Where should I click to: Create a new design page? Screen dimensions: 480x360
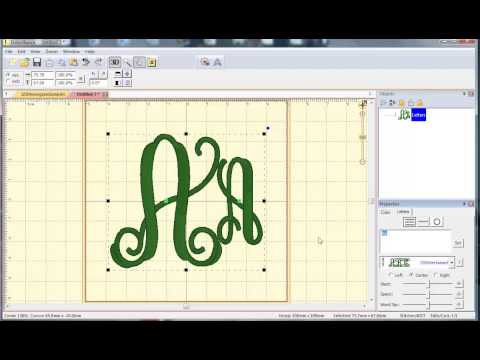(12, 62)
